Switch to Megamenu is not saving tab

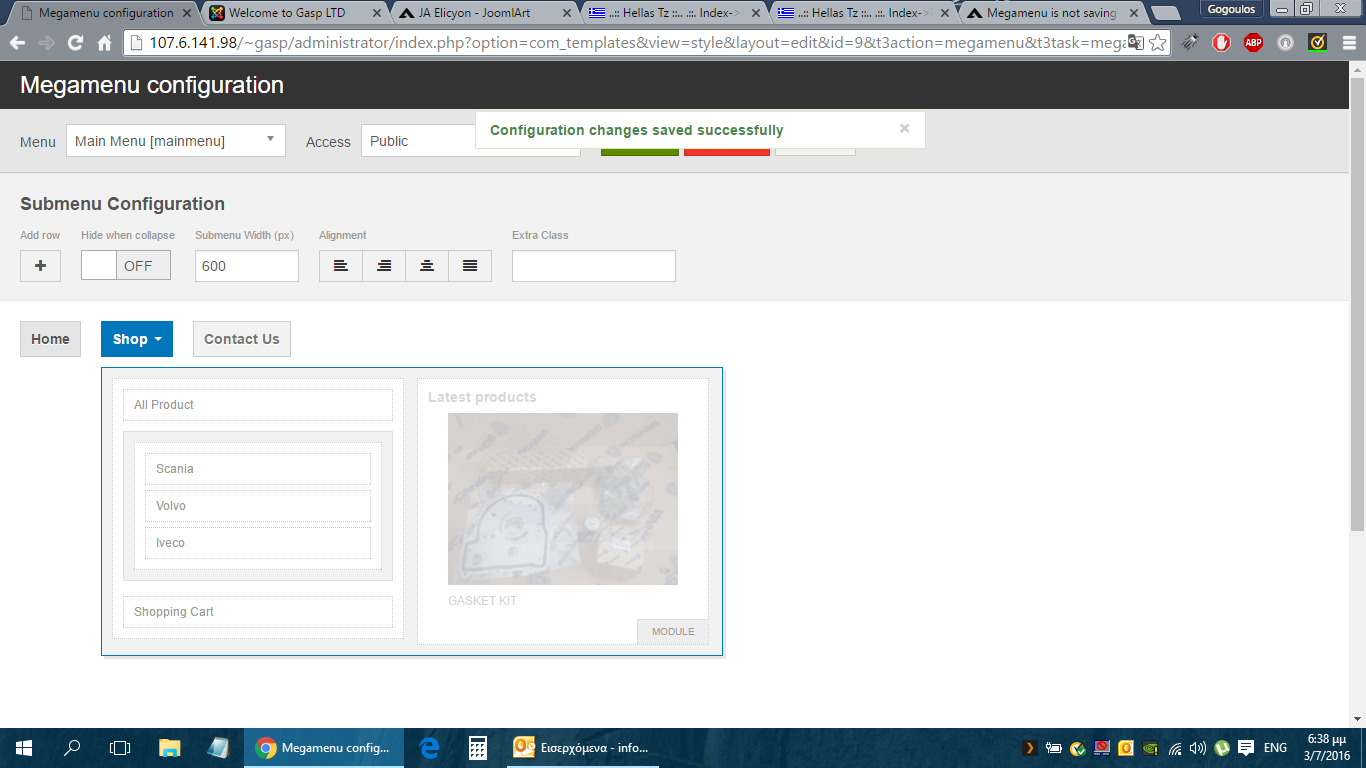point(1053,13)
